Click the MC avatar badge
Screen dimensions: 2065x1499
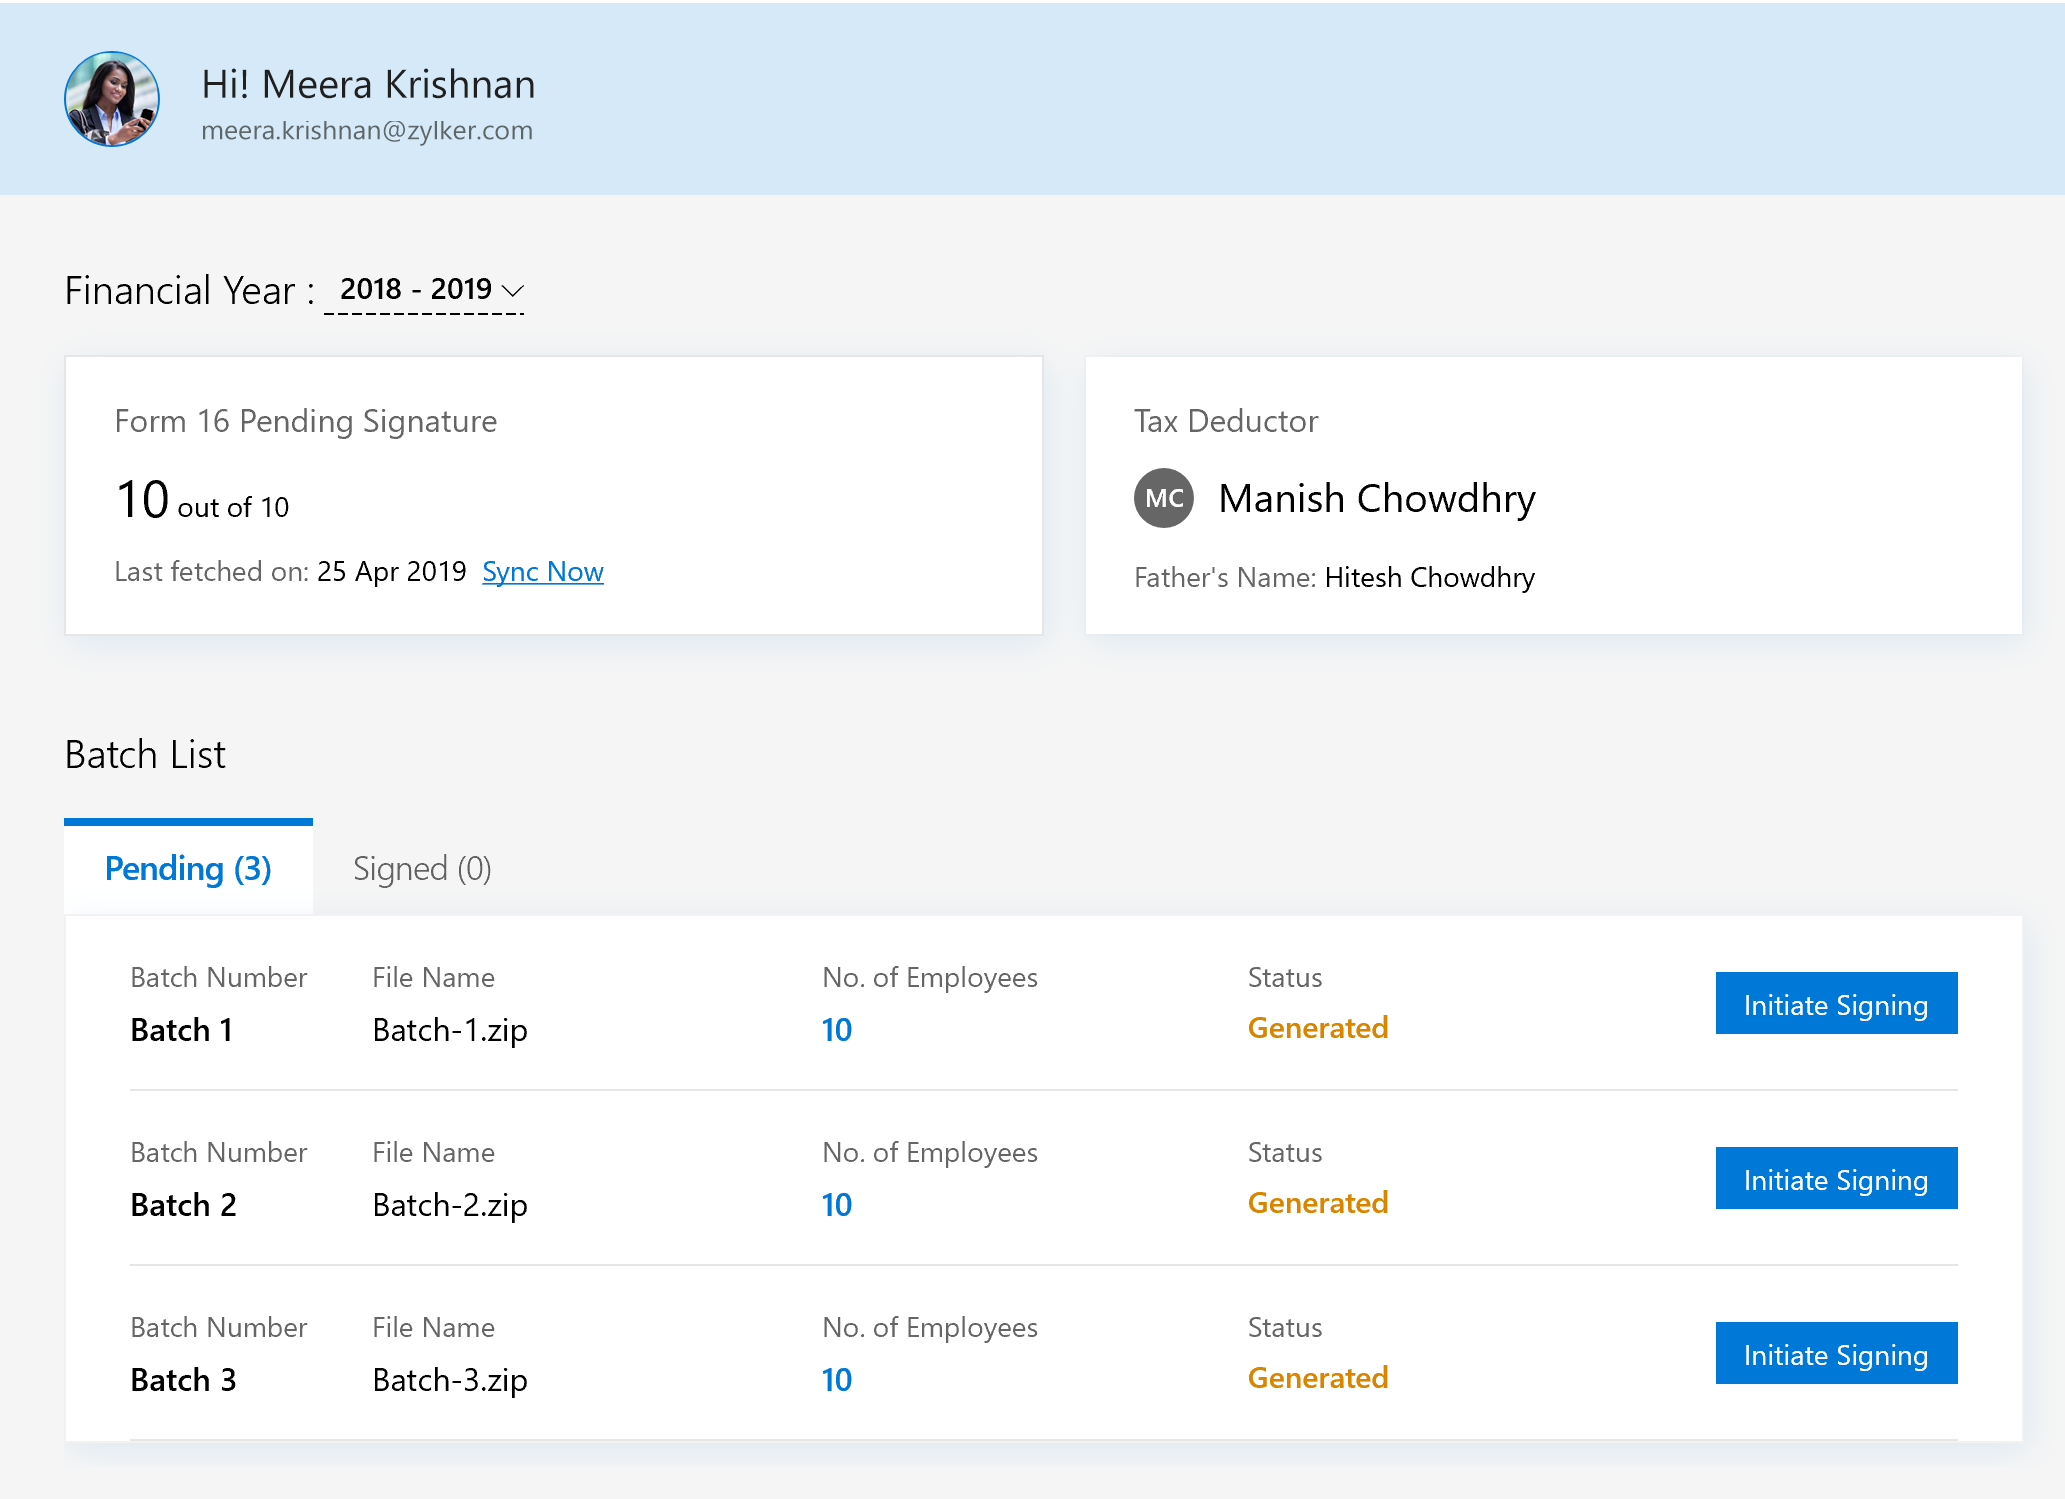tap(1163, 498)
